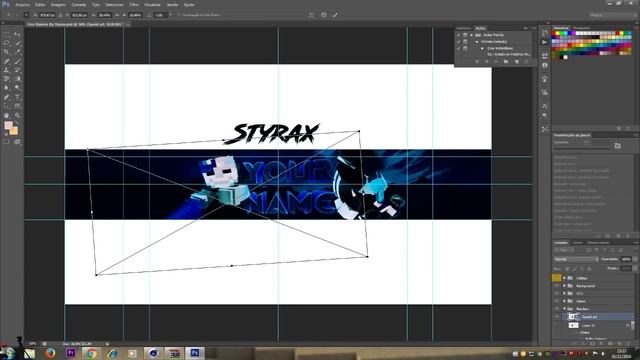This screenshot has width=640, height=360.
Task: Select the Horizontal Type tool
Action: click(x=17, y=97)
